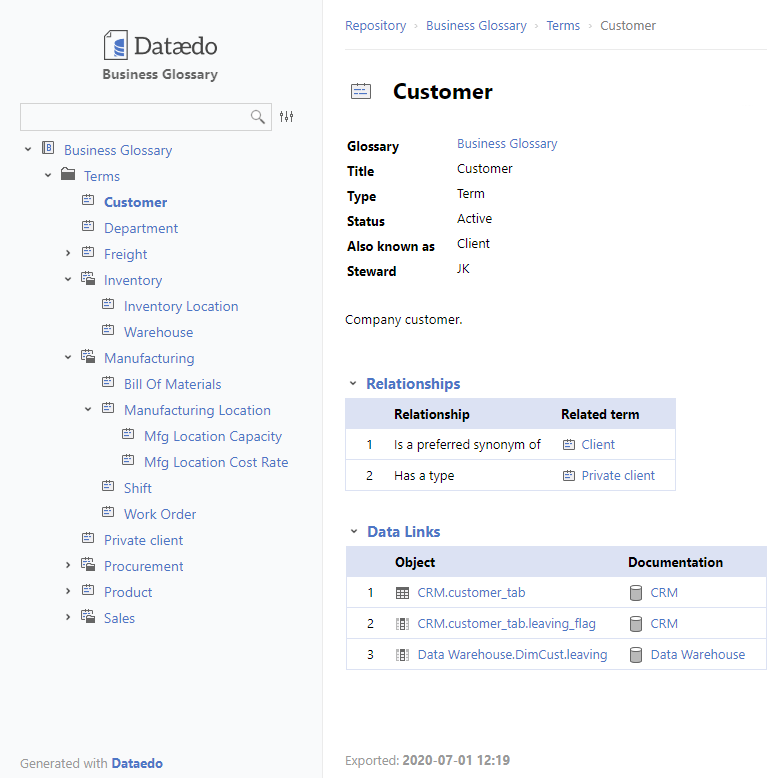767x778 pixels.
Task: Select Mfg Location Cost Rate term
Action: [216, 462]
